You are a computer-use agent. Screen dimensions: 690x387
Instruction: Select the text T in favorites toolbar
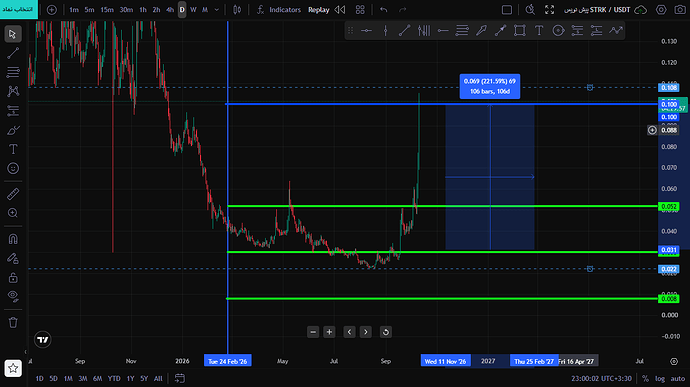539,30
